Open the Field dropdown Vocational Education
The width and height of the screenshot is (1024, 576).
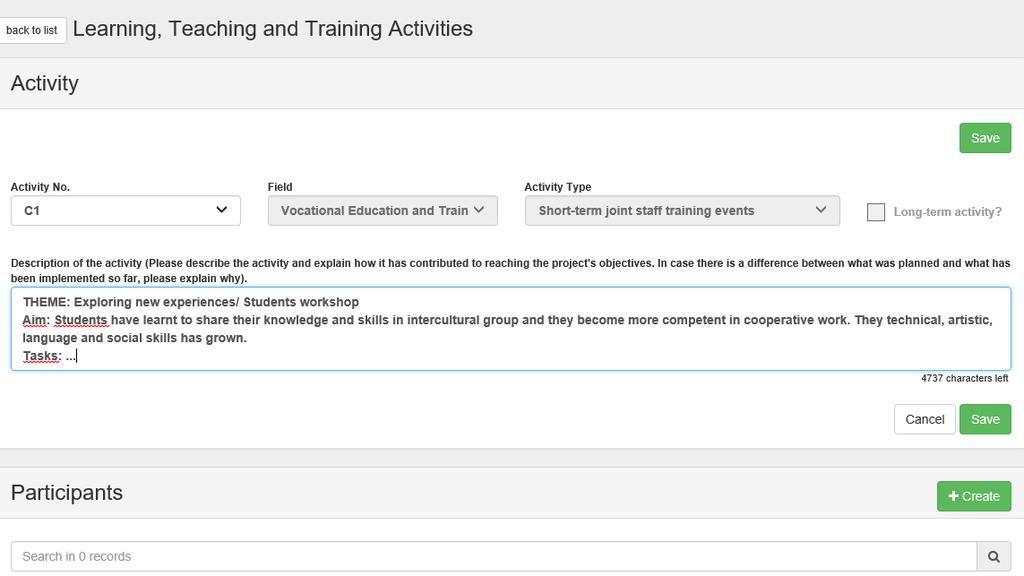(x=383, y=210)
